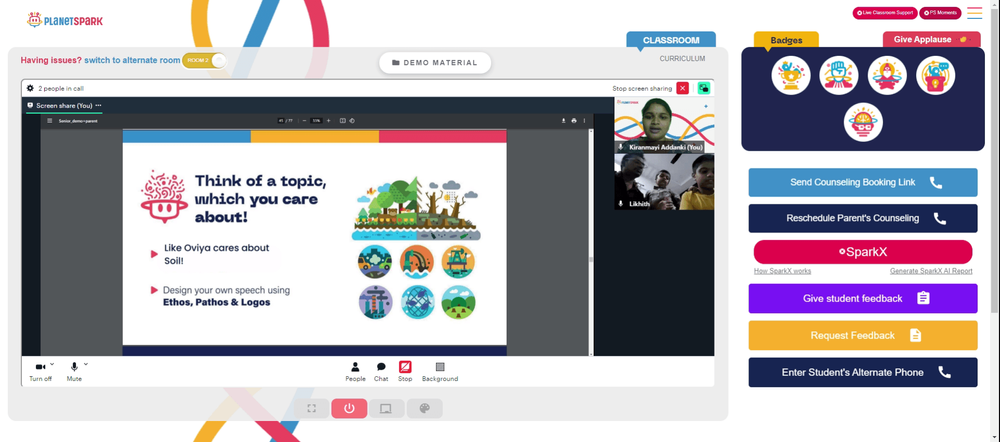Open the PDF viewer sidebar menu icon
Viewport: 1000px width, 442px height.
(x=49, y=121)
